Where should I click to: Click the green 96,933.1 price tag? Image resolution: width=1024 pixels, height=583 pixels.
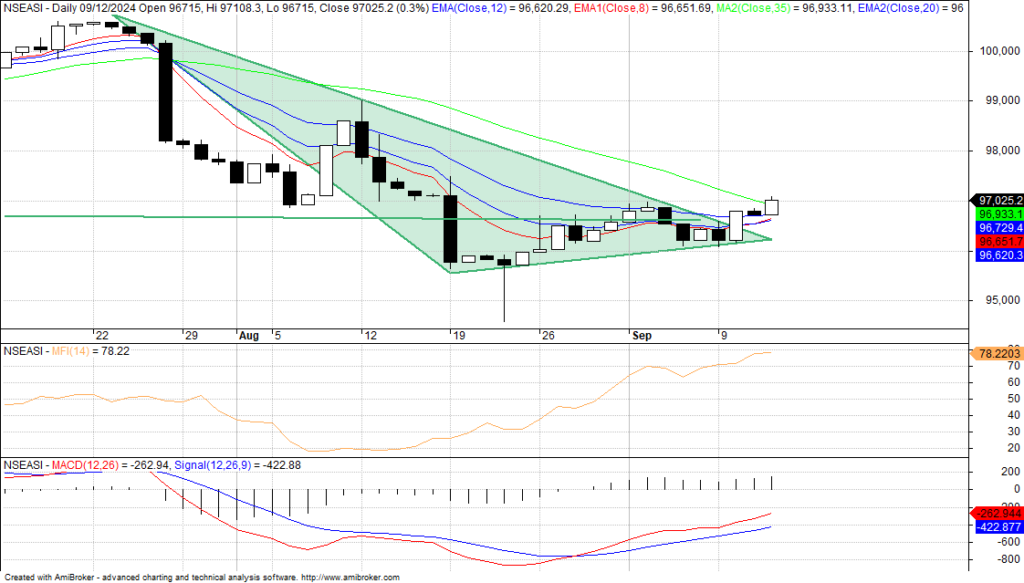click(x=996, y=214)
